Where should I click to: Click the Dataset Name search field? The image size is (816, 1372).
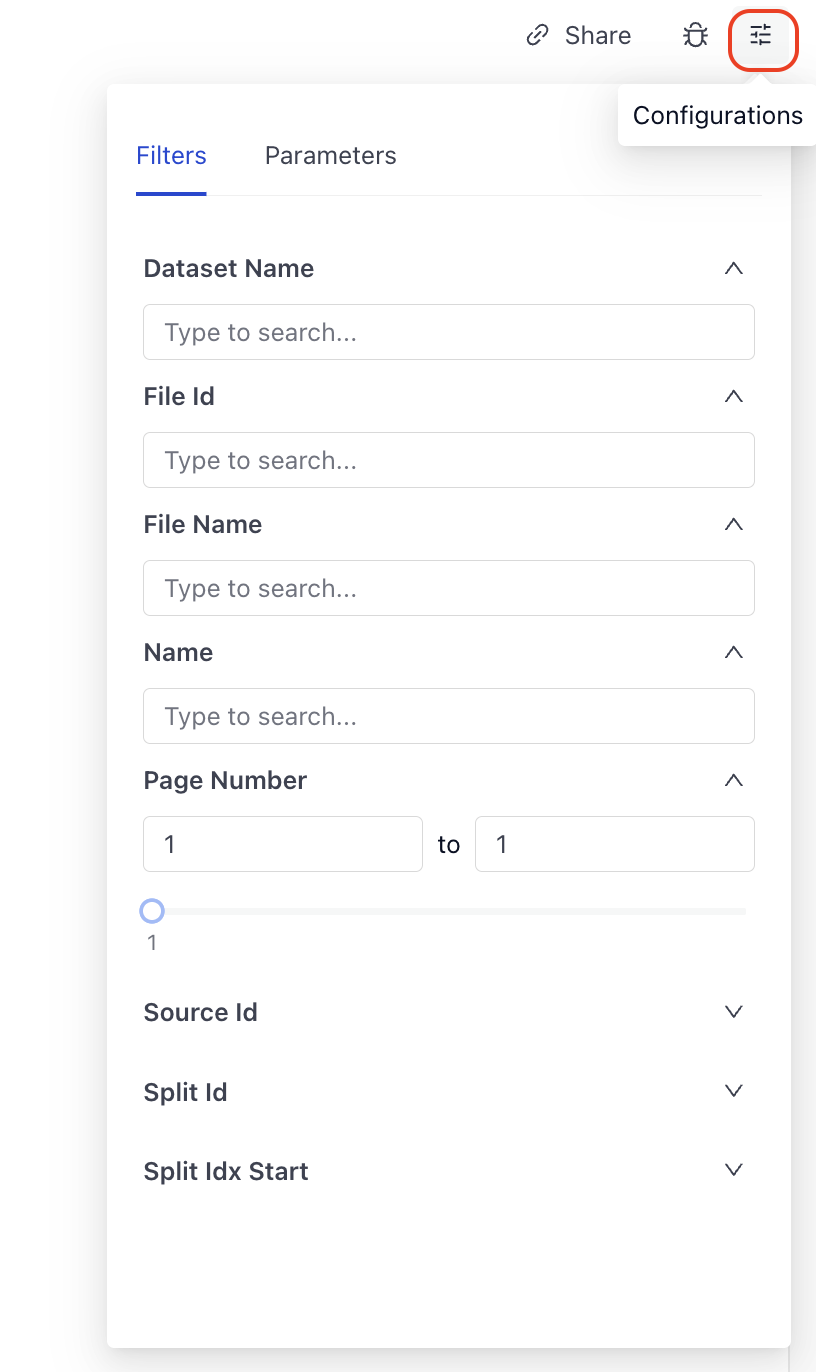point(448,332)
